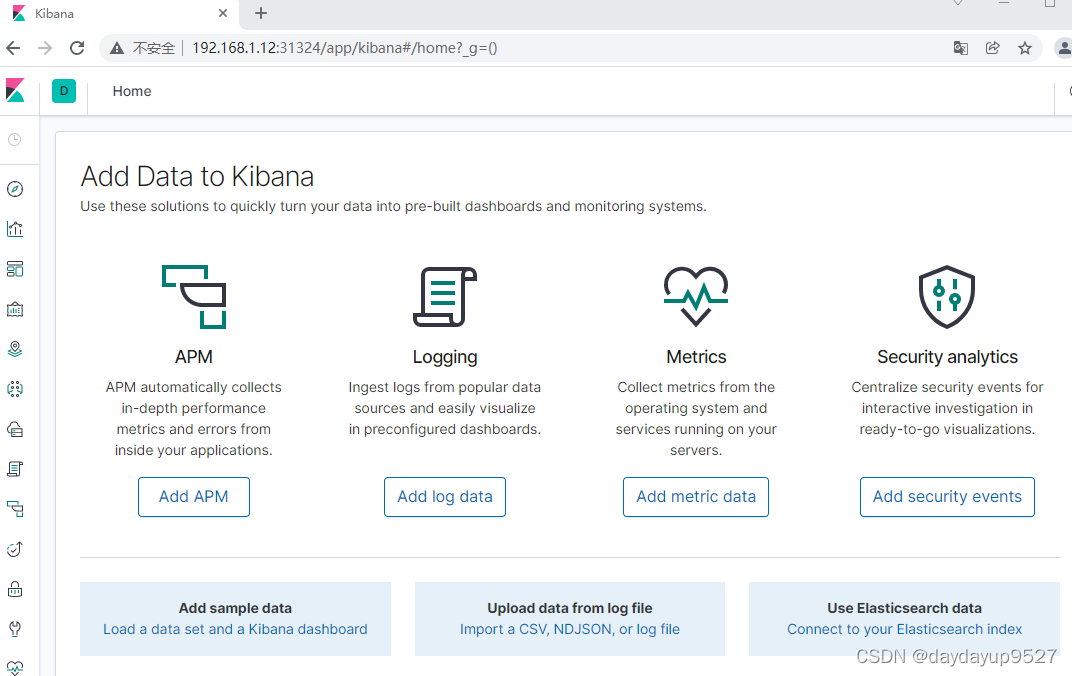Reload the Kibana page

[77, 48]
